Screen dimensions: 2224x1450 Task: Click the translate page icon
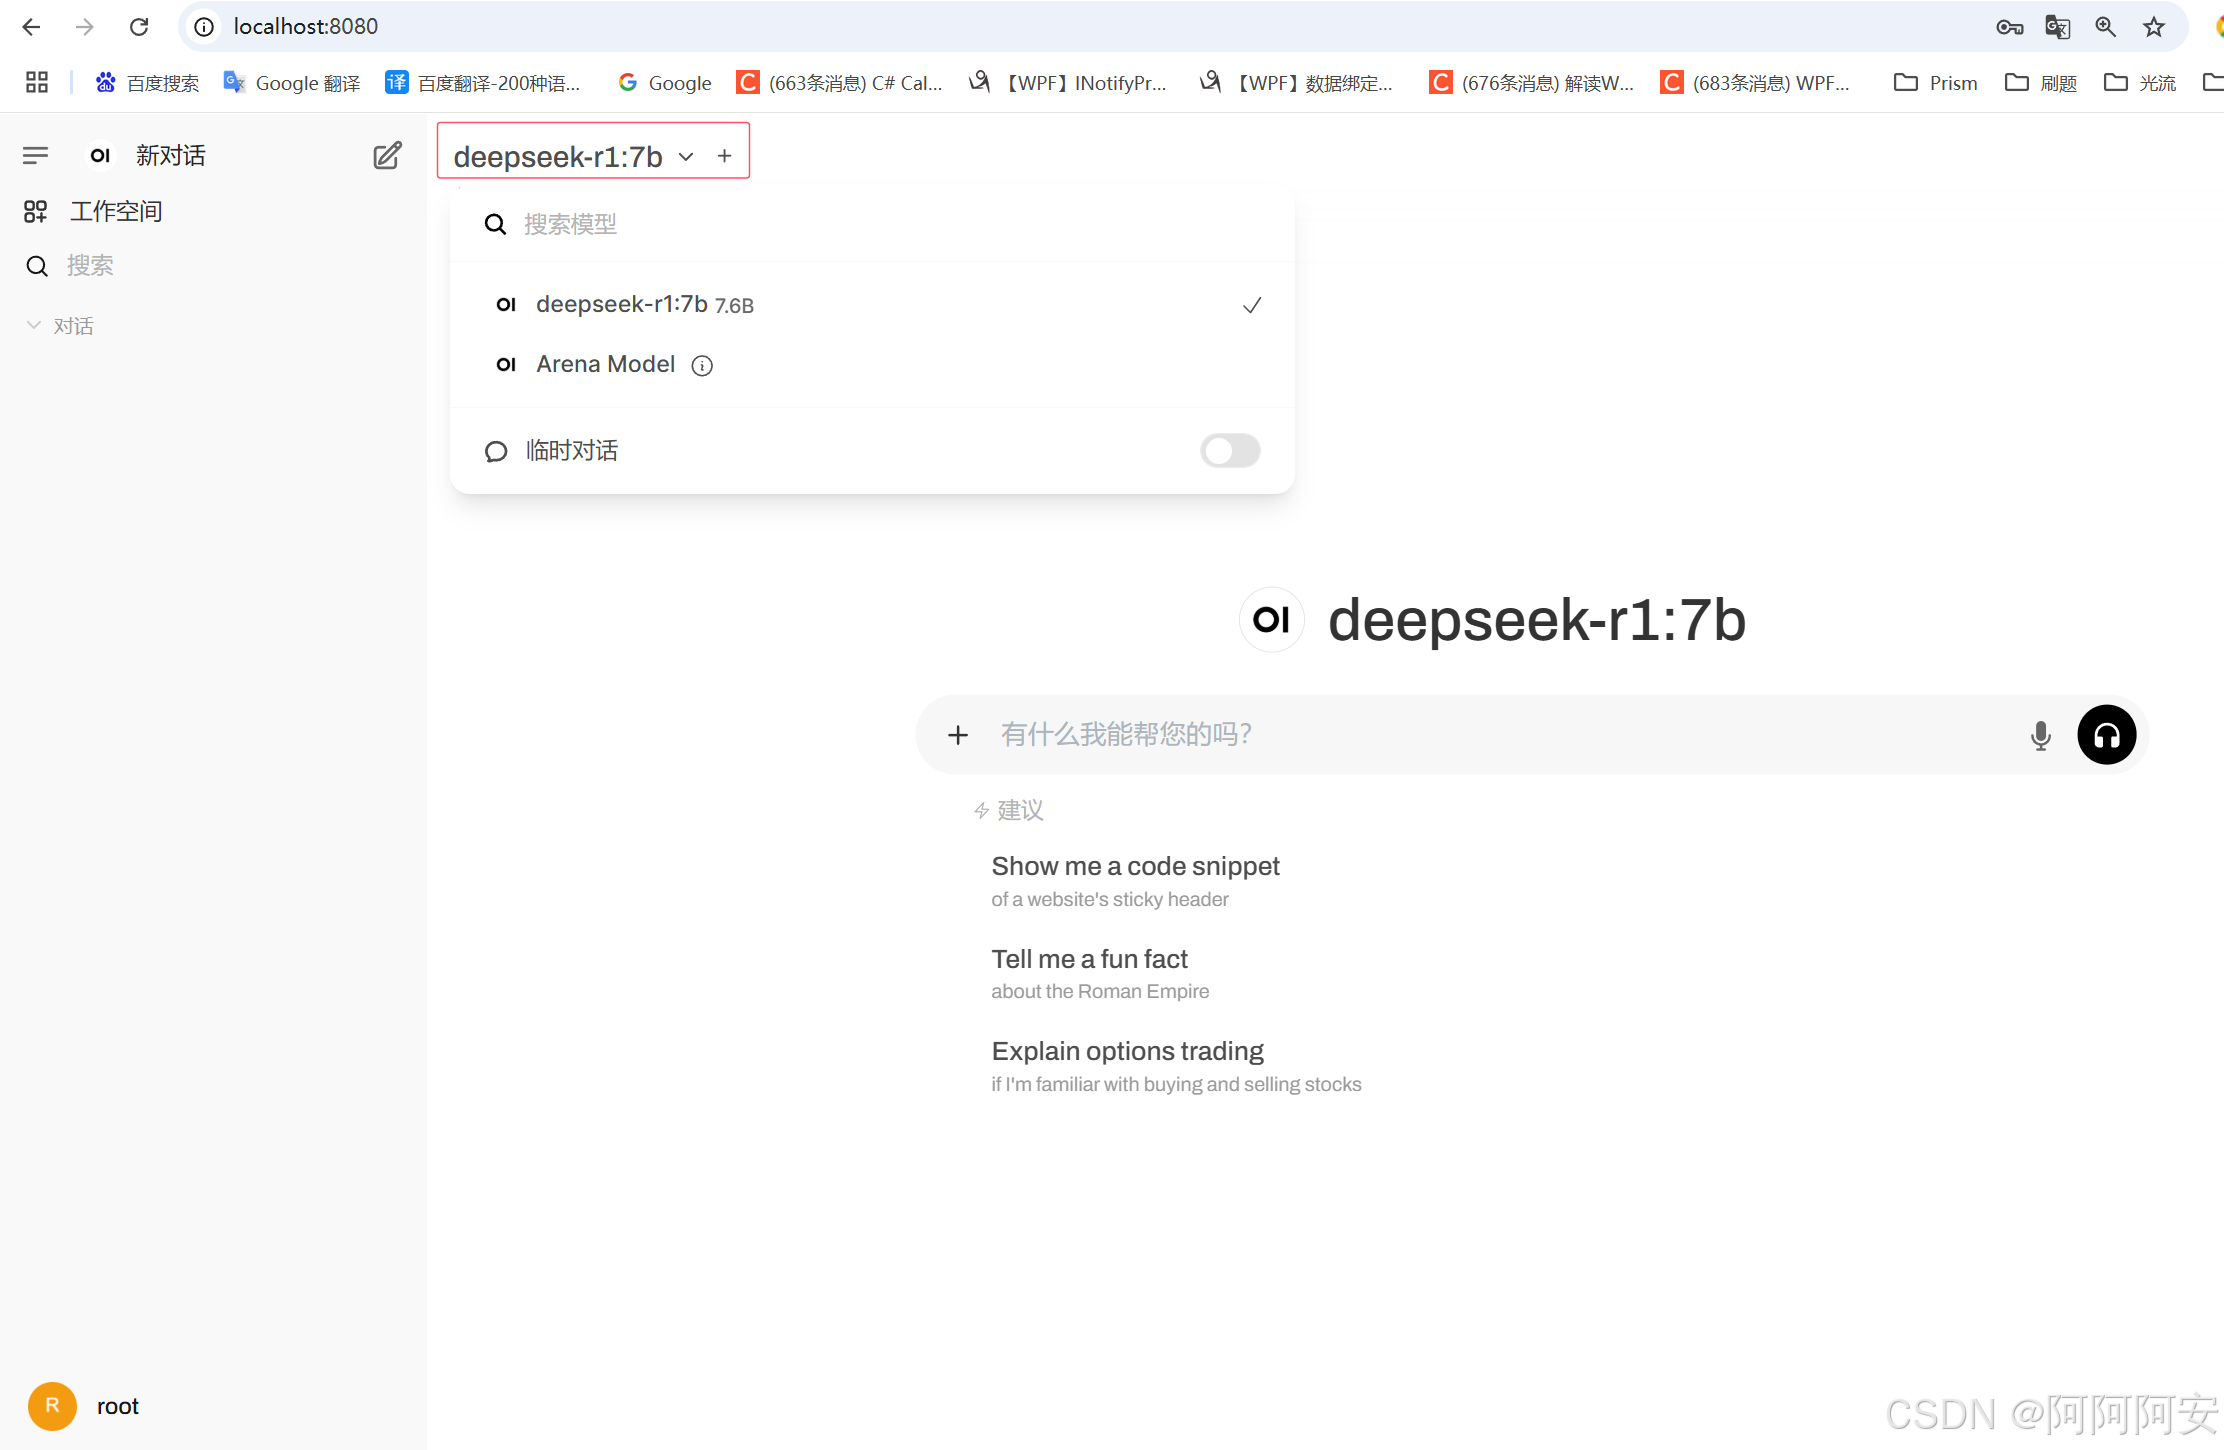click(x=2058, y=27)
